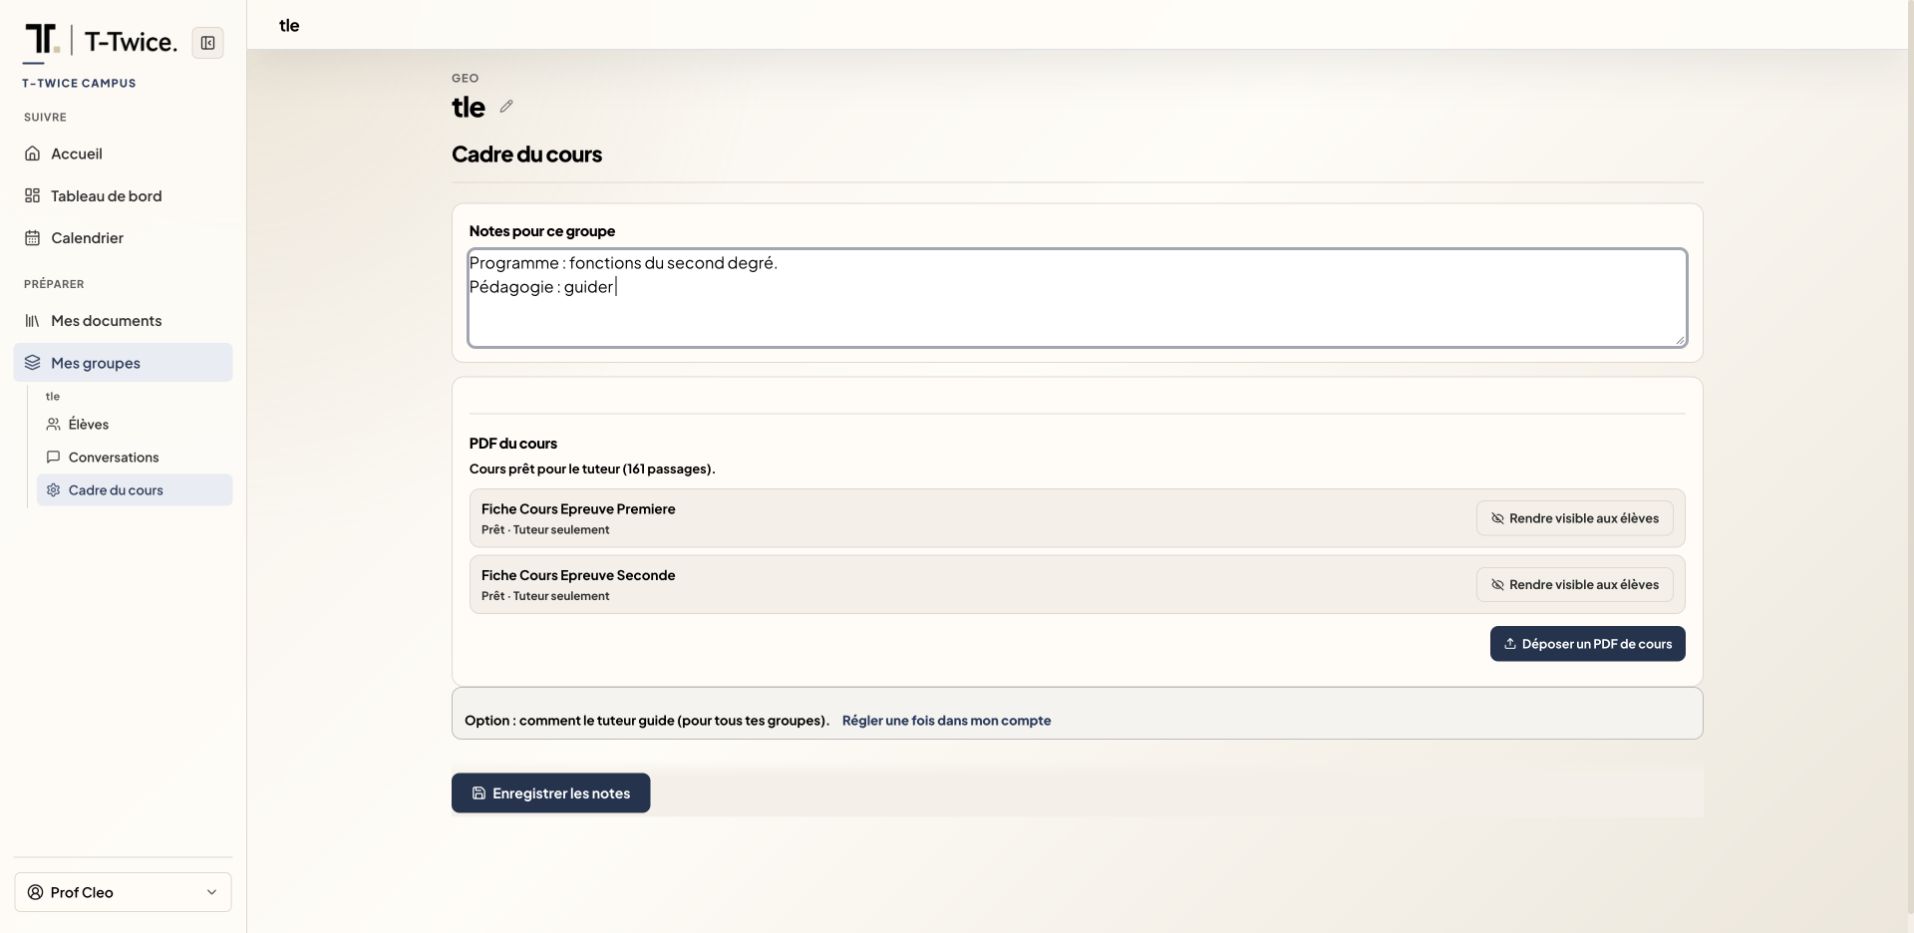Screen dimensions: 1914x933
Task: Click into the Notes pour ce groupe textarea
Action: (1077, 298)
